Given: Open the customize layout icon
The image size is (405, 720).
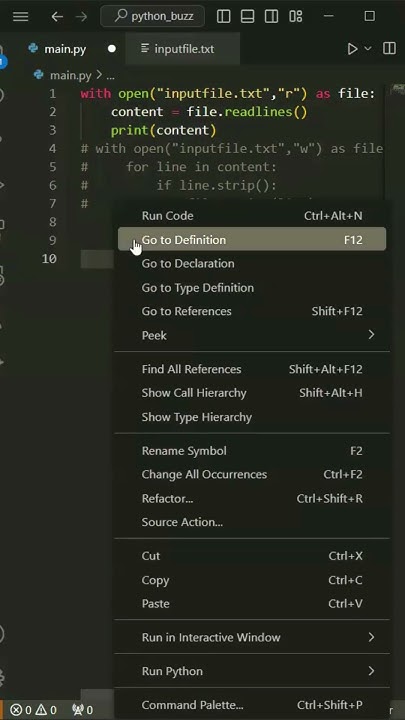Looking at the screenshot, I should coord(296,17).
